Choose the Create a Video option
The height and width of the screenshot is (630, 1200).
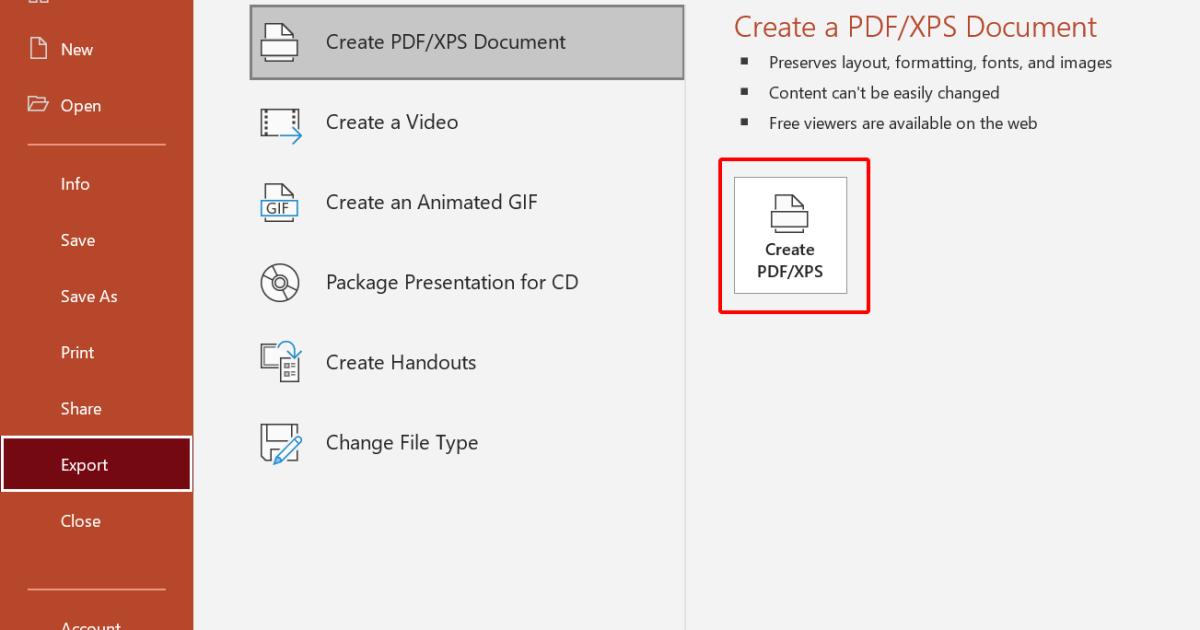click(391, 122)
